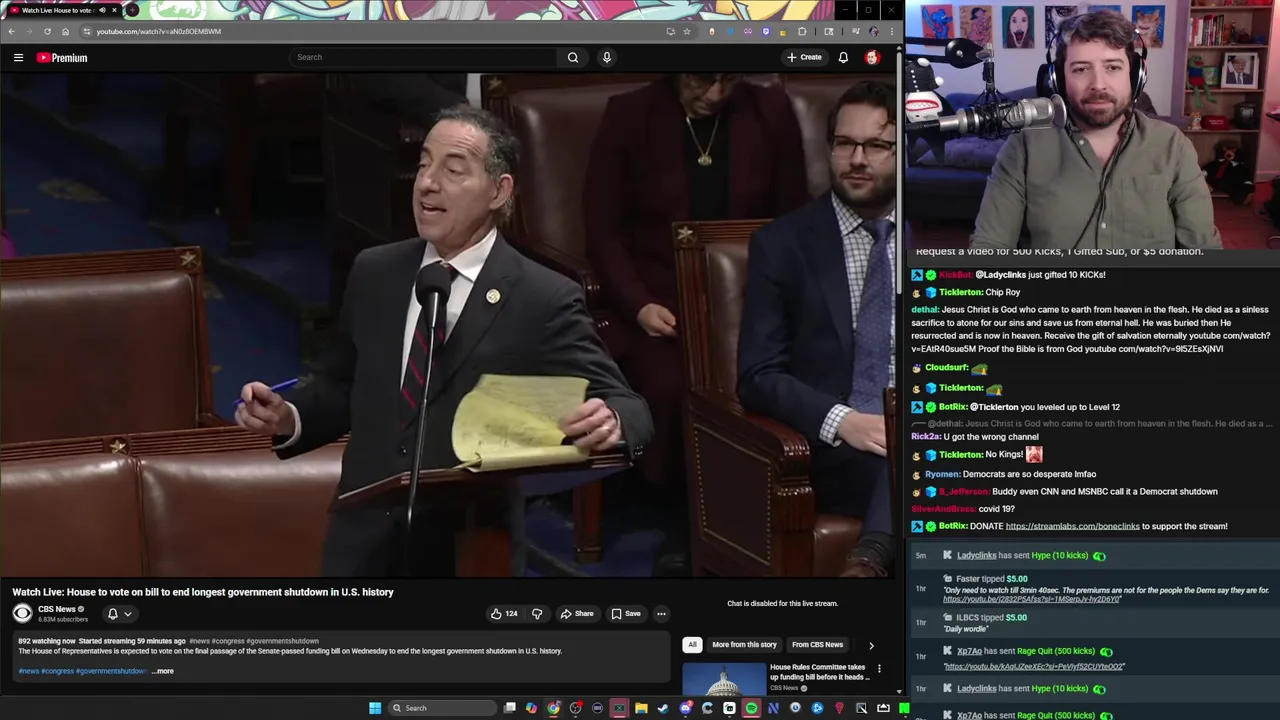The height and width of the screenshot is (720, 1280).
Task: Show more filter chips with the right arrow
Action: click(871, 645)
